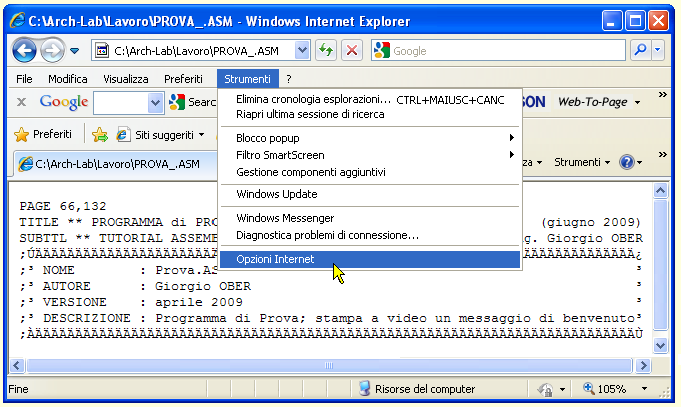Close the Strumenti menu in menu bar
The height and width of the screenshot is (407, 681).
(248, 79)
